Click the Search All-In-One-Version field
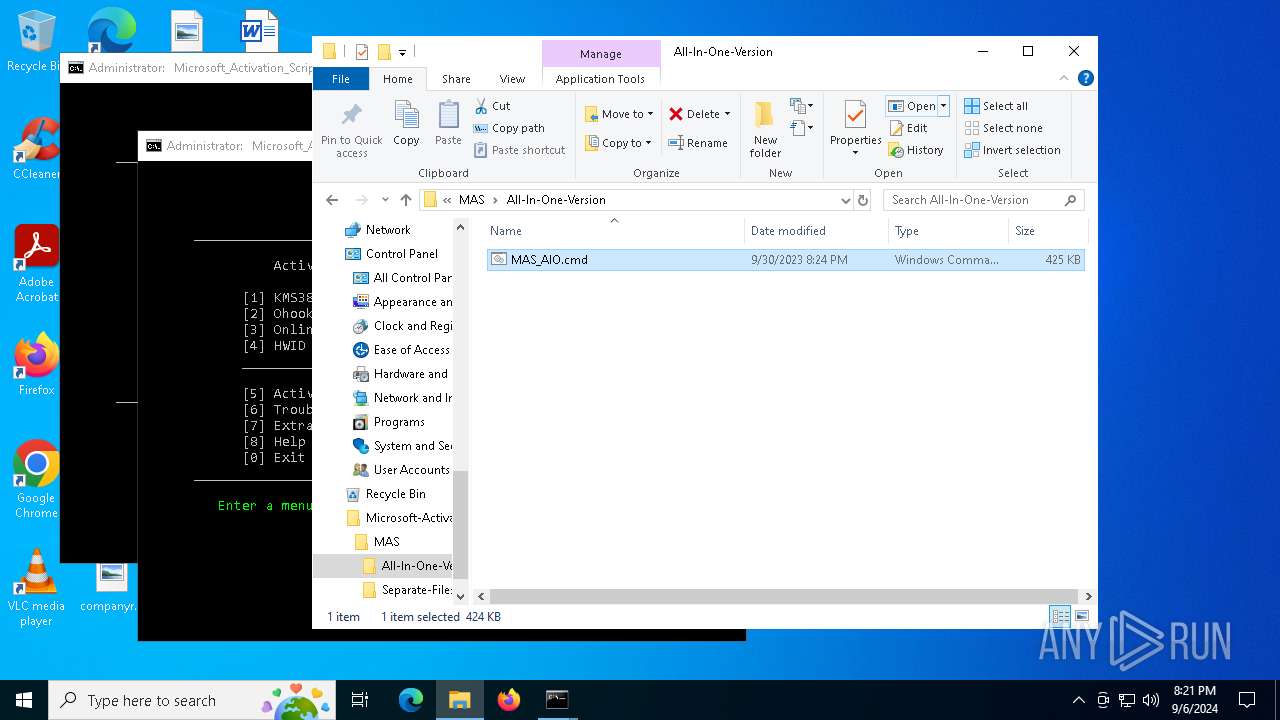 (x=983, y=200)
